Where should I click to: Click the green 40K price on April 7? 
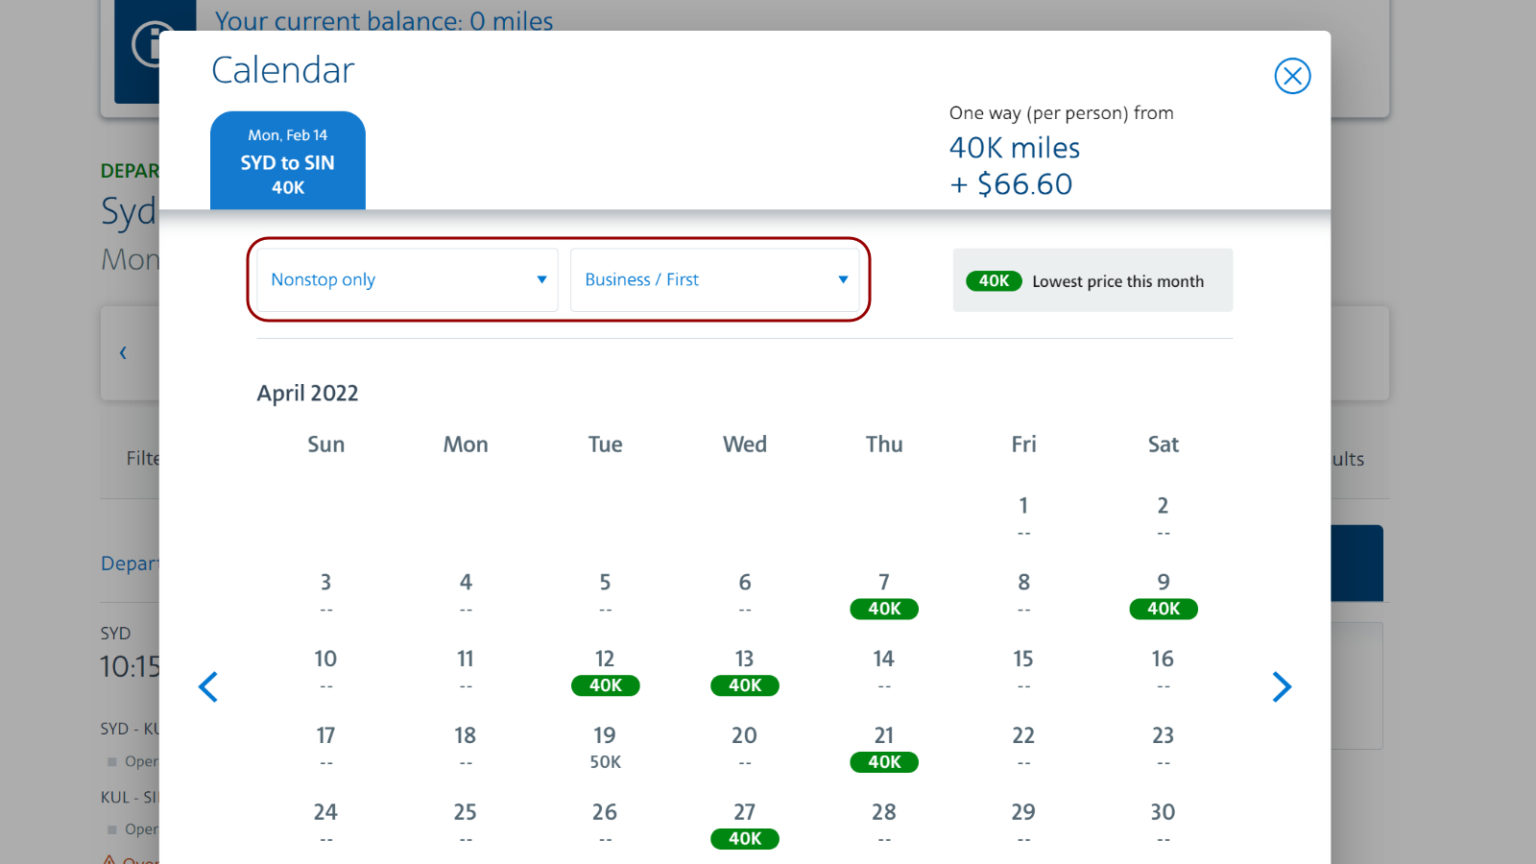pyautogui.click(x=883, y=608)
